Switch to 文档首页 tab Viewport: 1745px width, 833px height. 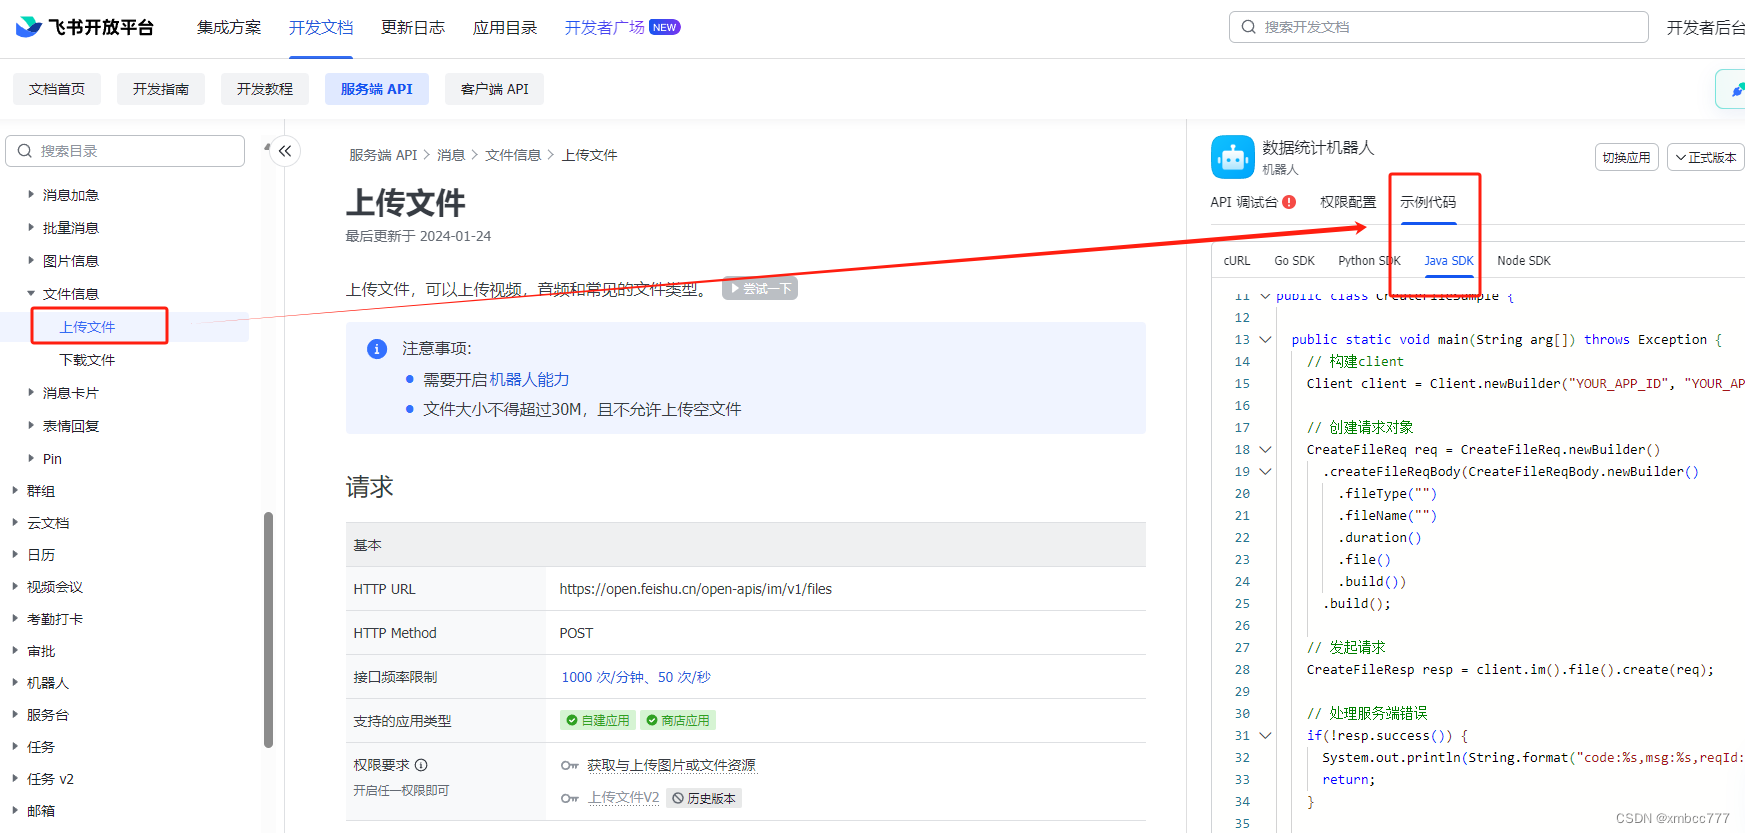[57, 89]
